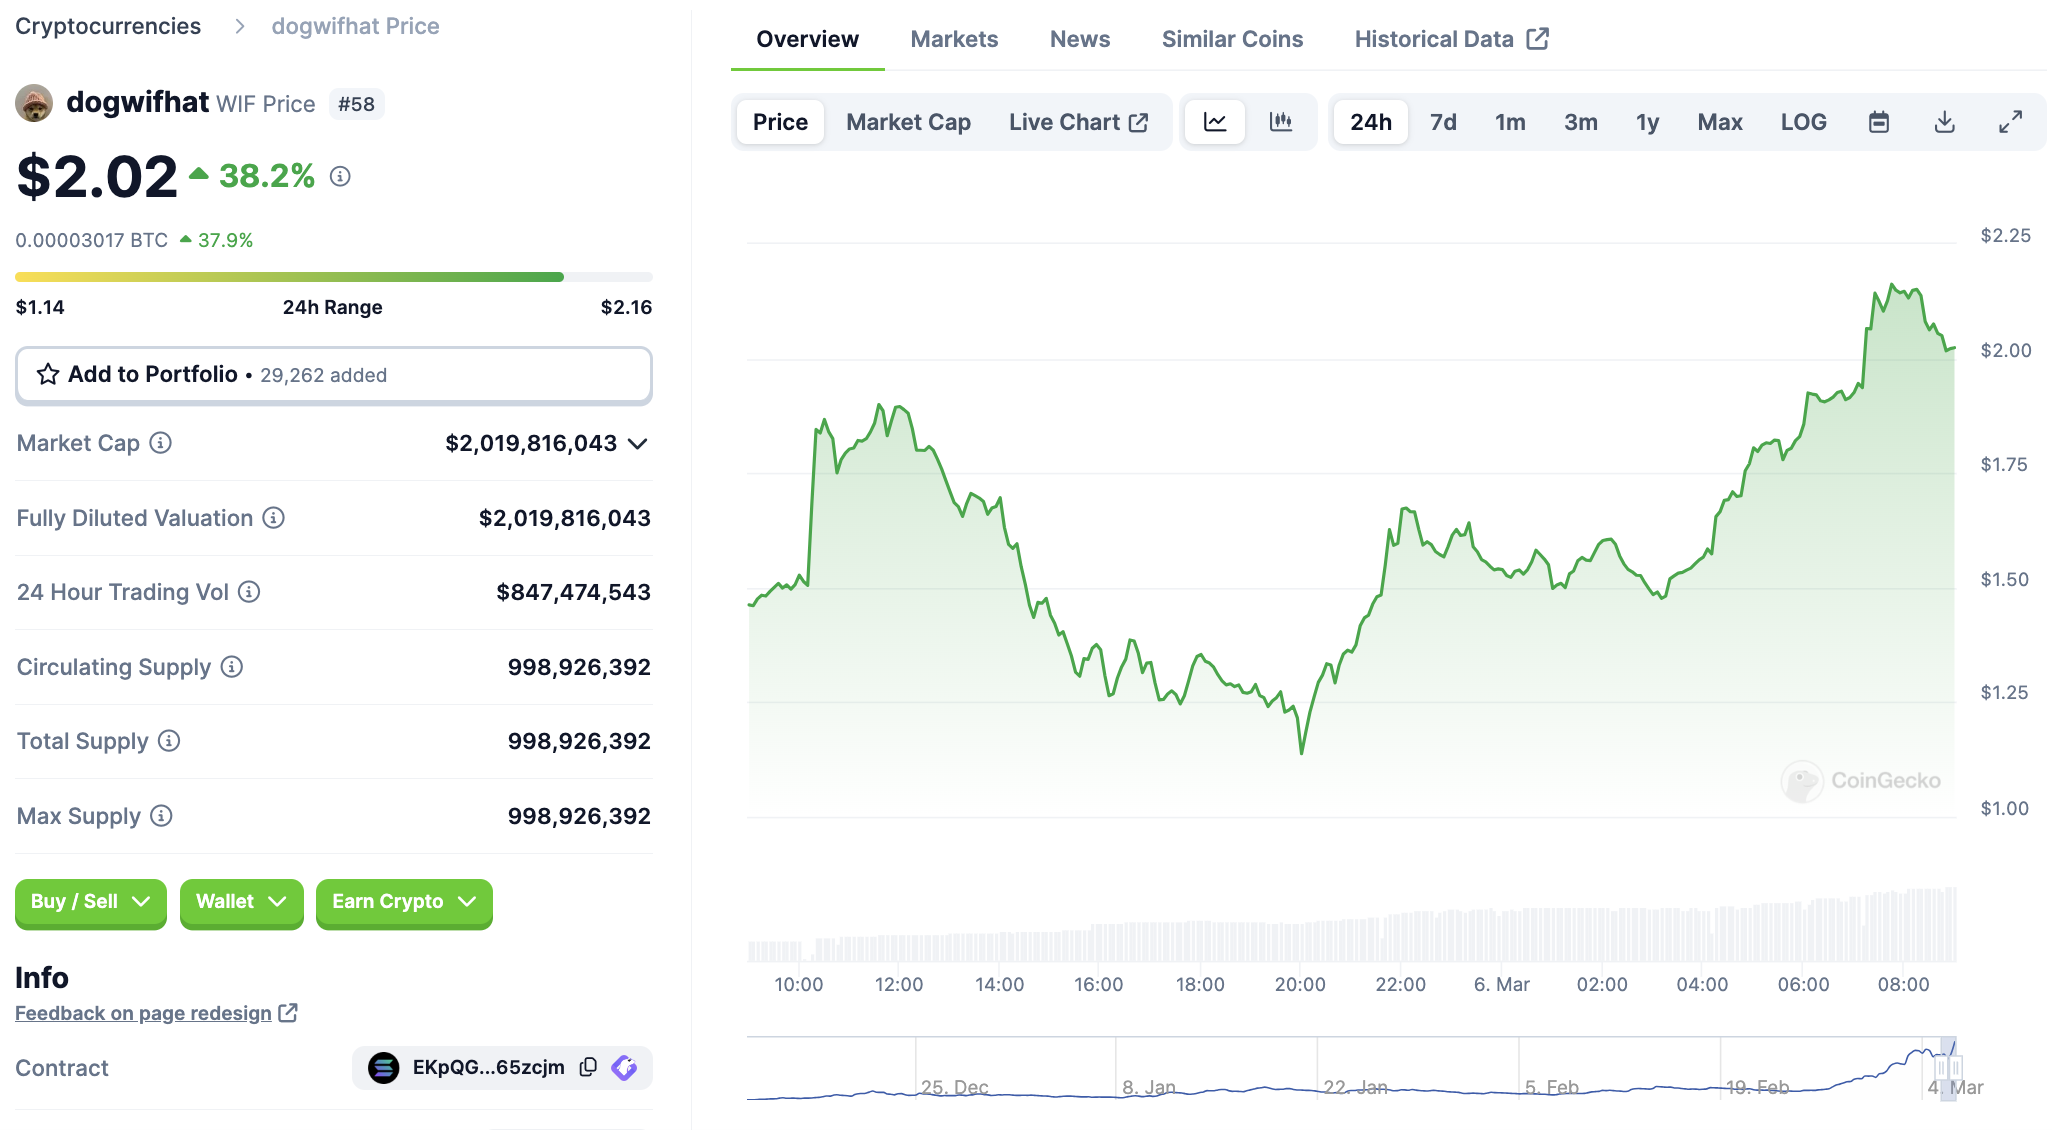Open the calendar date range picker
Screen dimensions: 2052x1130
click(x=1879, y=122)
